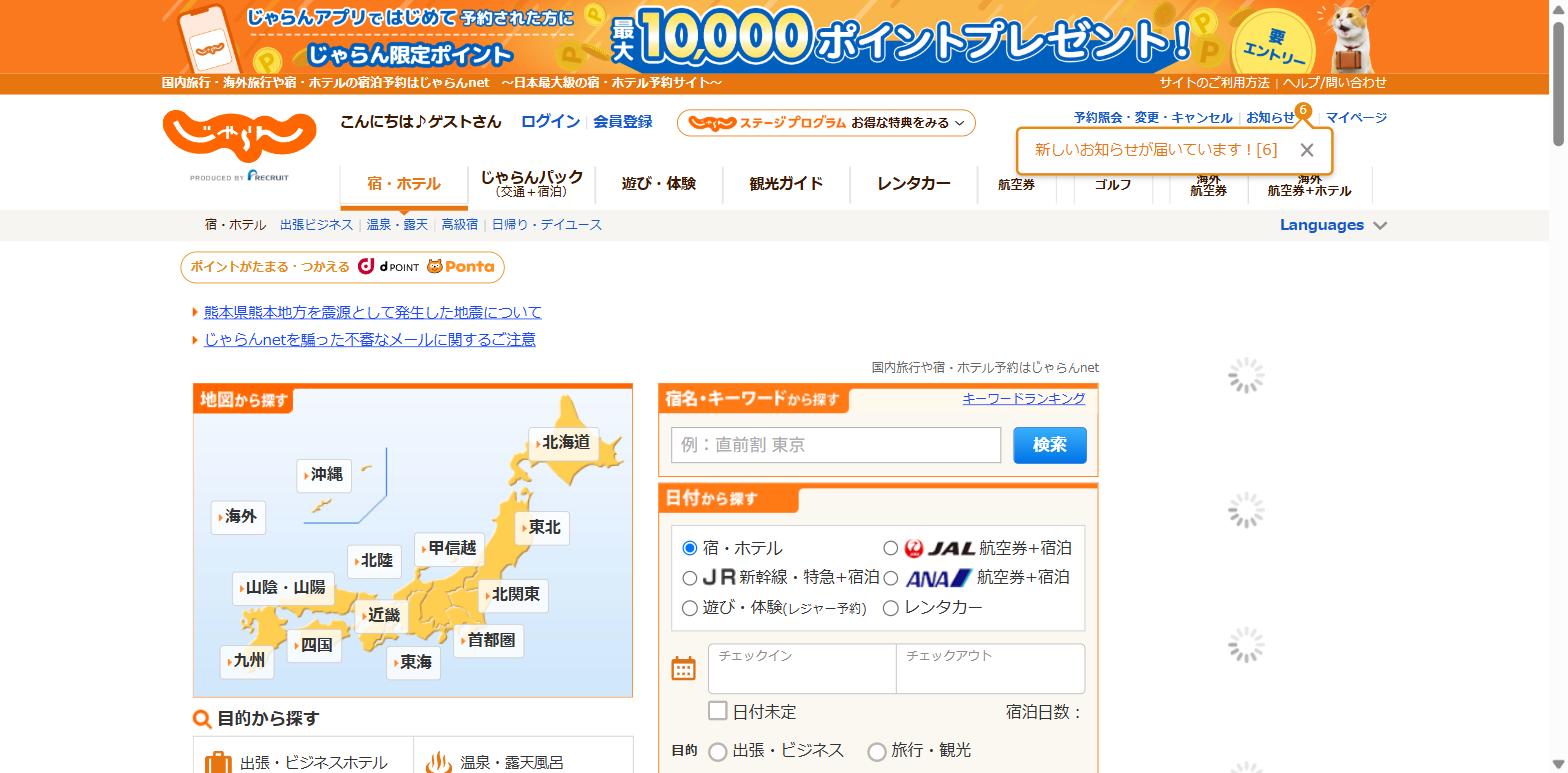Choose 旅行・観光 purpose radio
This screenshot has width=1568, height=773.
coord(876,751)
